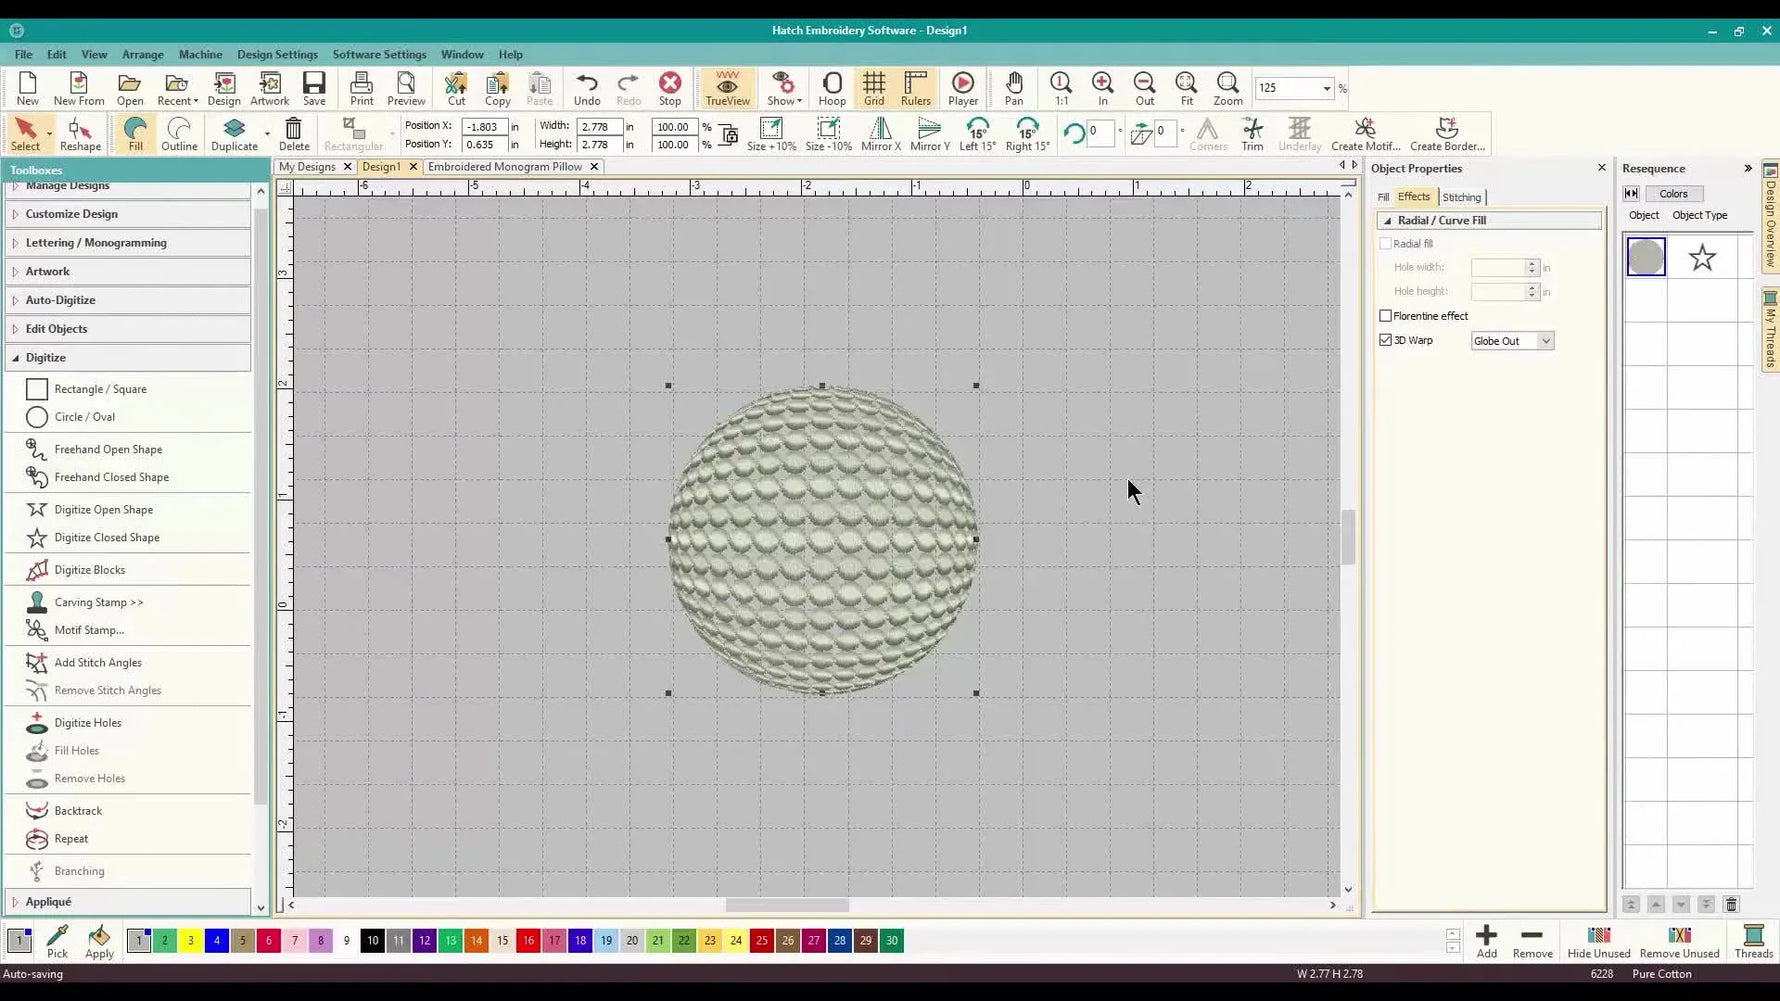The width and height of the screenshot is (1780, 1001).
Task: Open the Arrange menu
Action: pyautogui.click(x=143, y=54)
